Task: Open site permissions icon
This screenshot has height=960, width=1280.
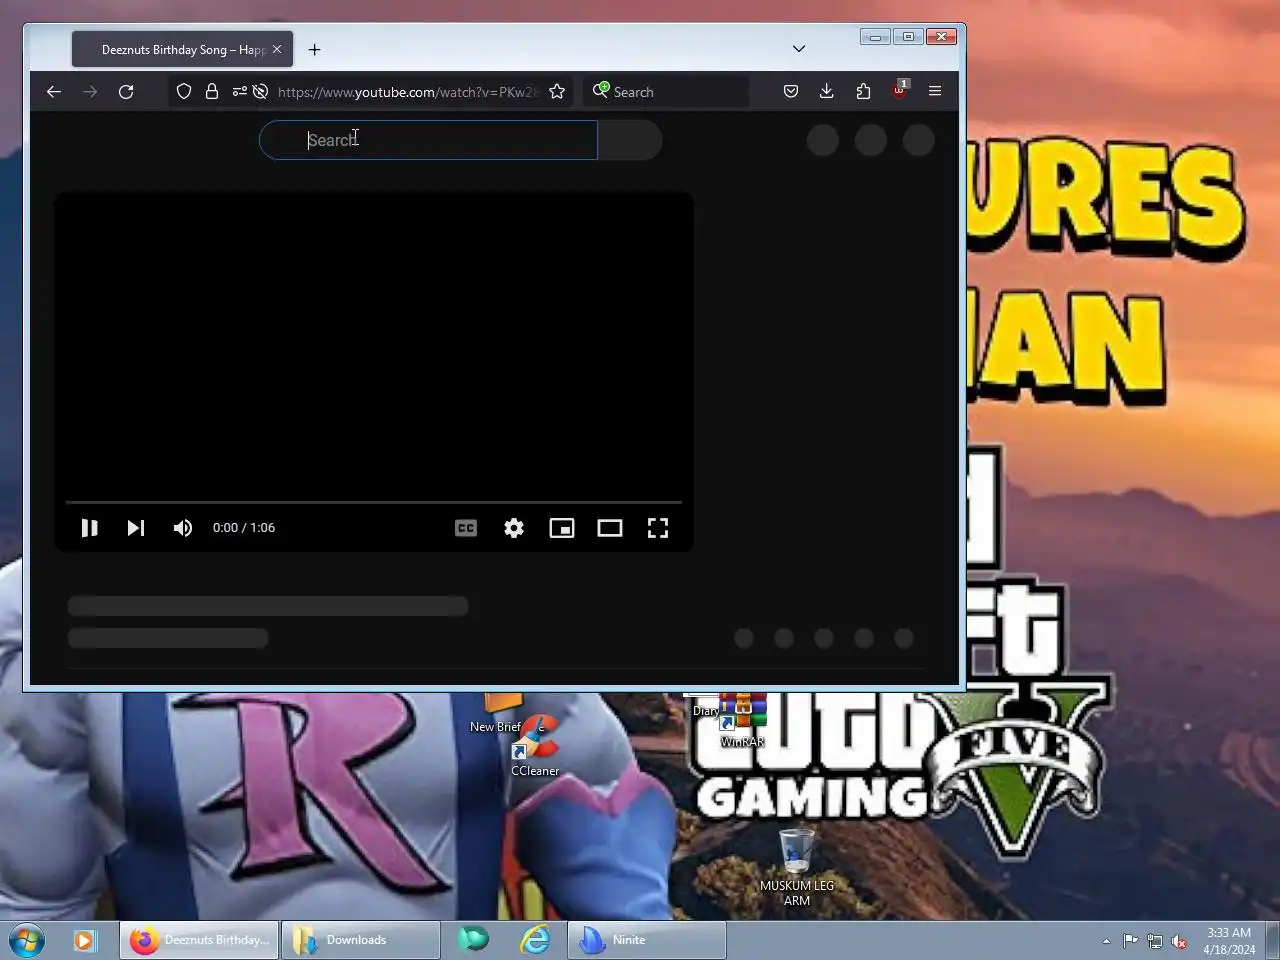Action: [x=239, y=91]
